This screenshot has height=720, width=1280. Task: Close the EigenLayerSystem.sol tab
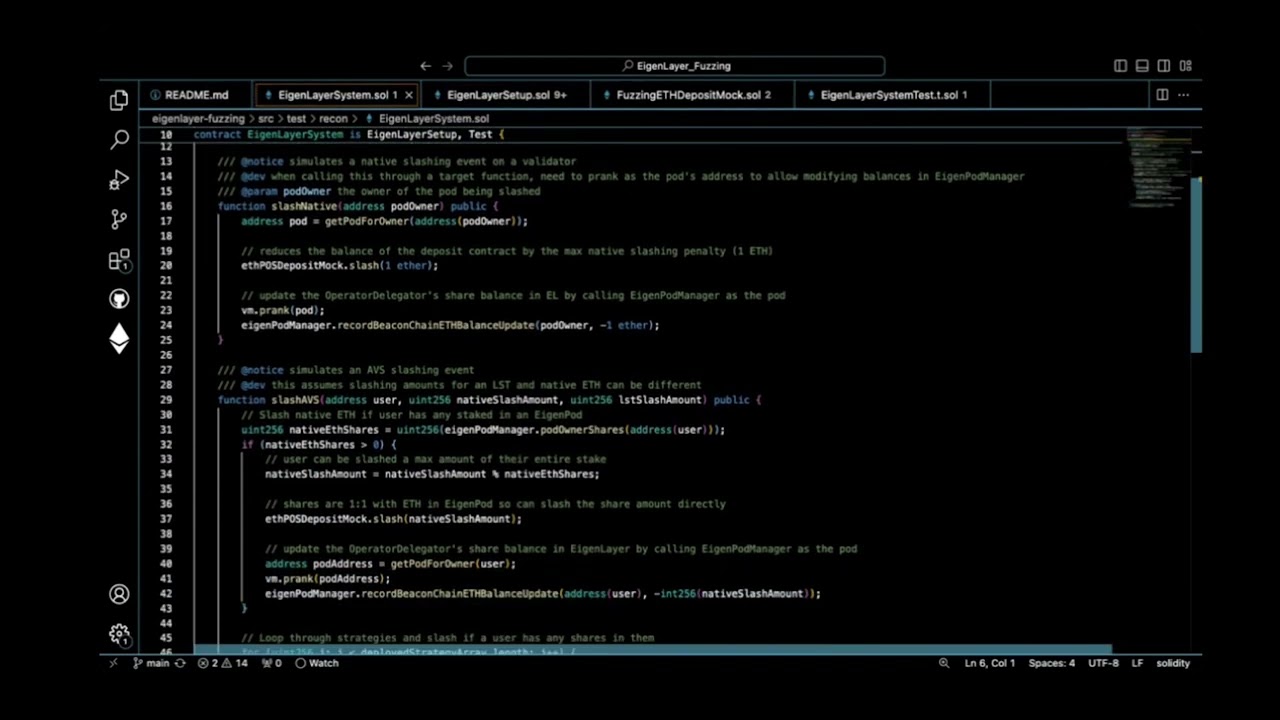point(408,95)
